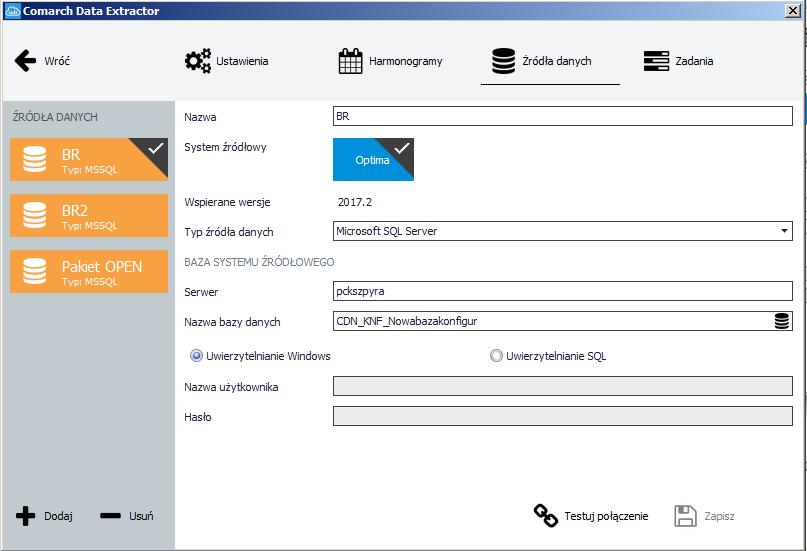Click Typ: MSSQL under BR2
This screenshot has height=551, width=807.
(90, 226)
